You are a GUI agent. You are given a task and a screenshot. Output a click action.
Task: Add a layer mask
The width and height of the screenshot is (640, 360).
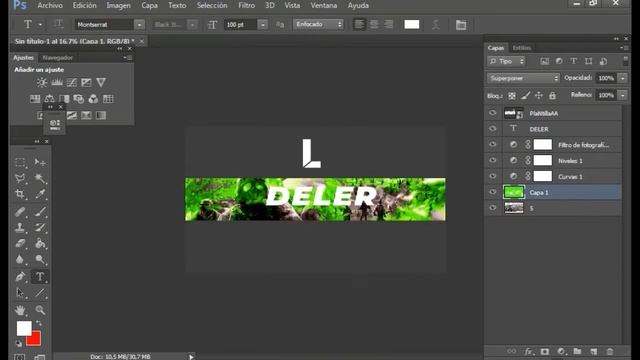(x=544, y=351)
